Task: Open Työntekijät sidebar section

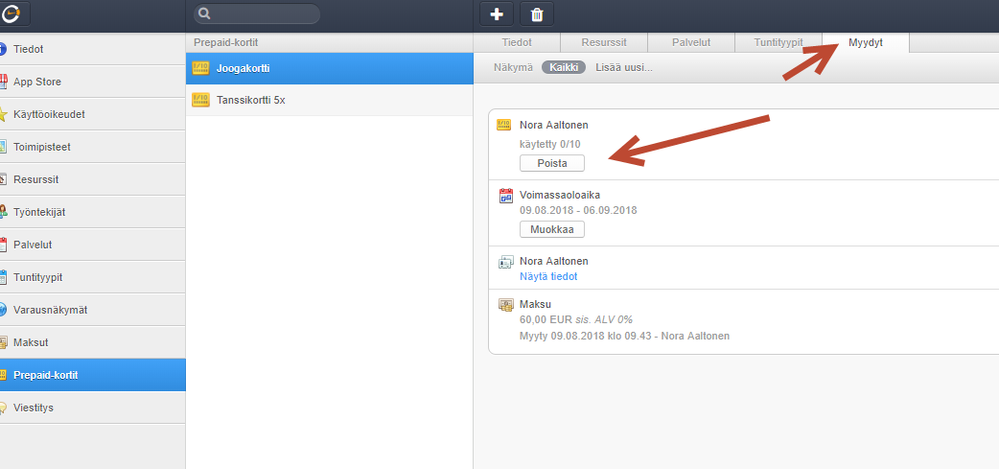Action: click(92, 212)
